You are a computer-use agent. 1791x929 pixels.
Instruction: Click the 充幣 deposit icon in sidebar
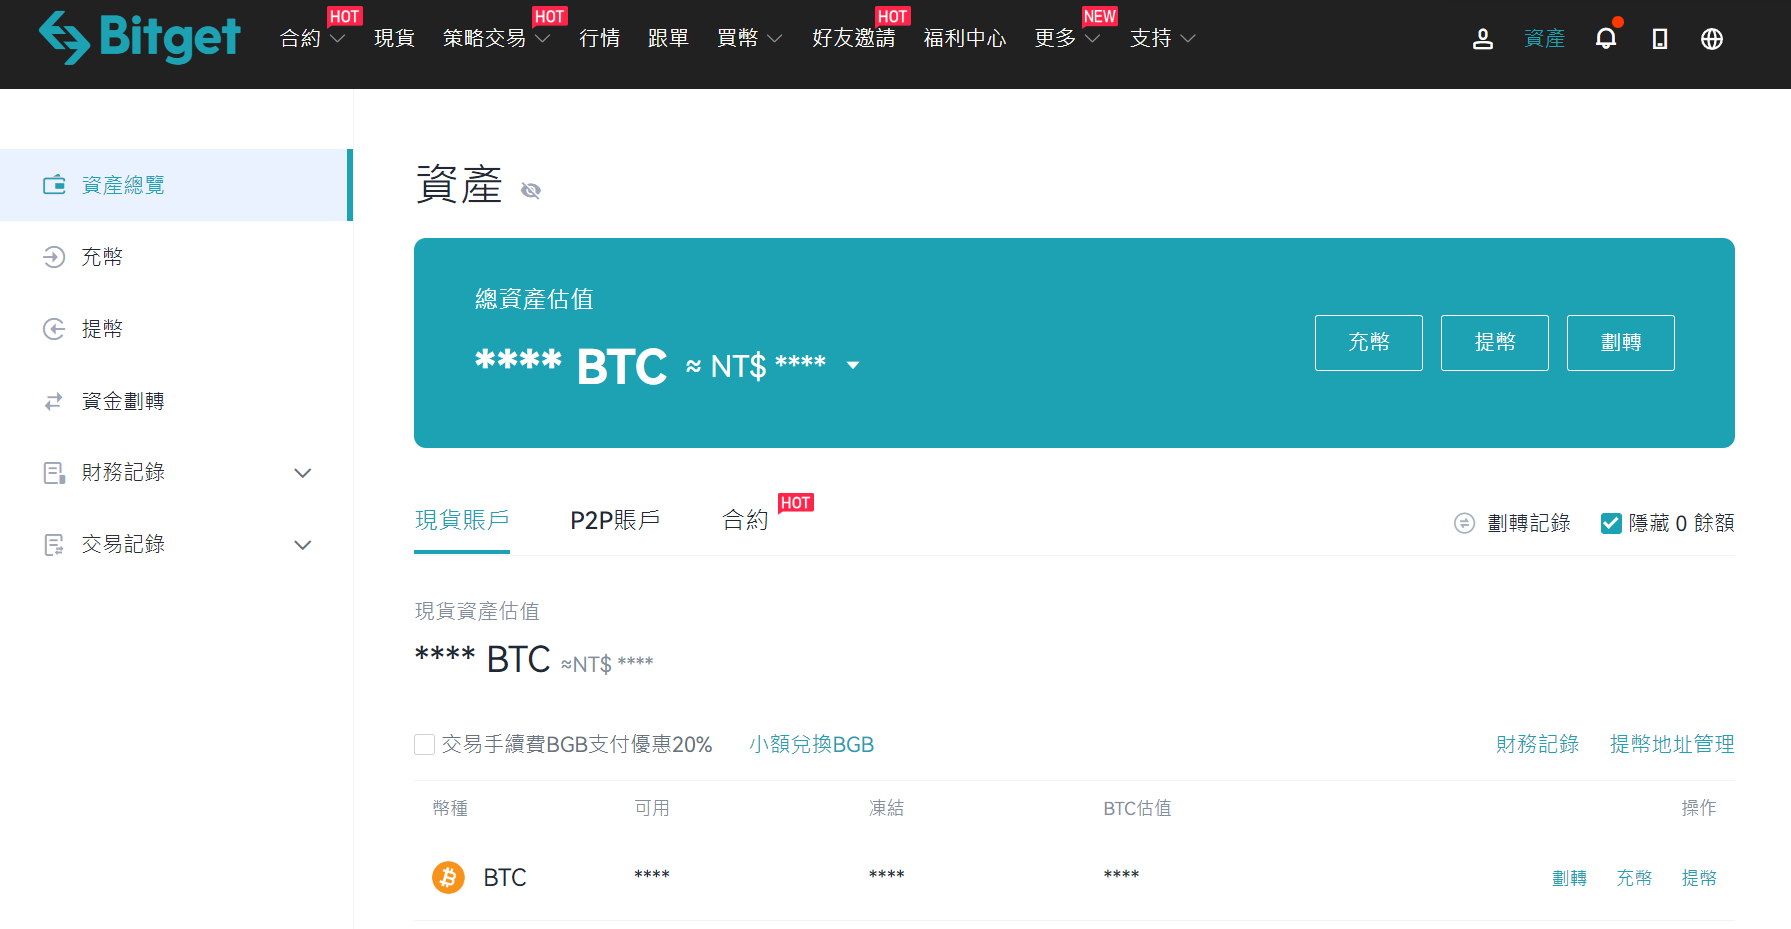coord(54,257)
